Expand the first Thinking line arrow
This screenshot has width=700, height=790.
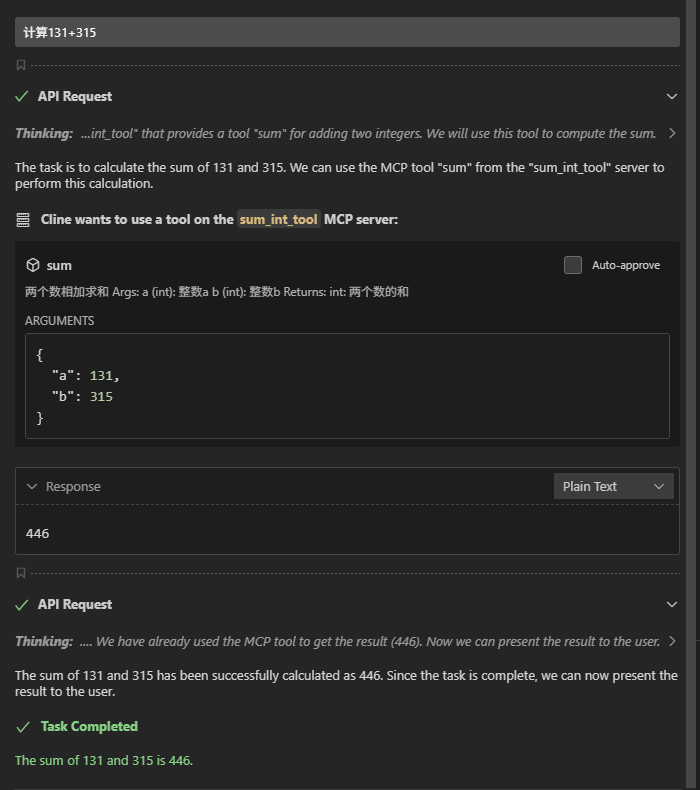tap(672, 133)
